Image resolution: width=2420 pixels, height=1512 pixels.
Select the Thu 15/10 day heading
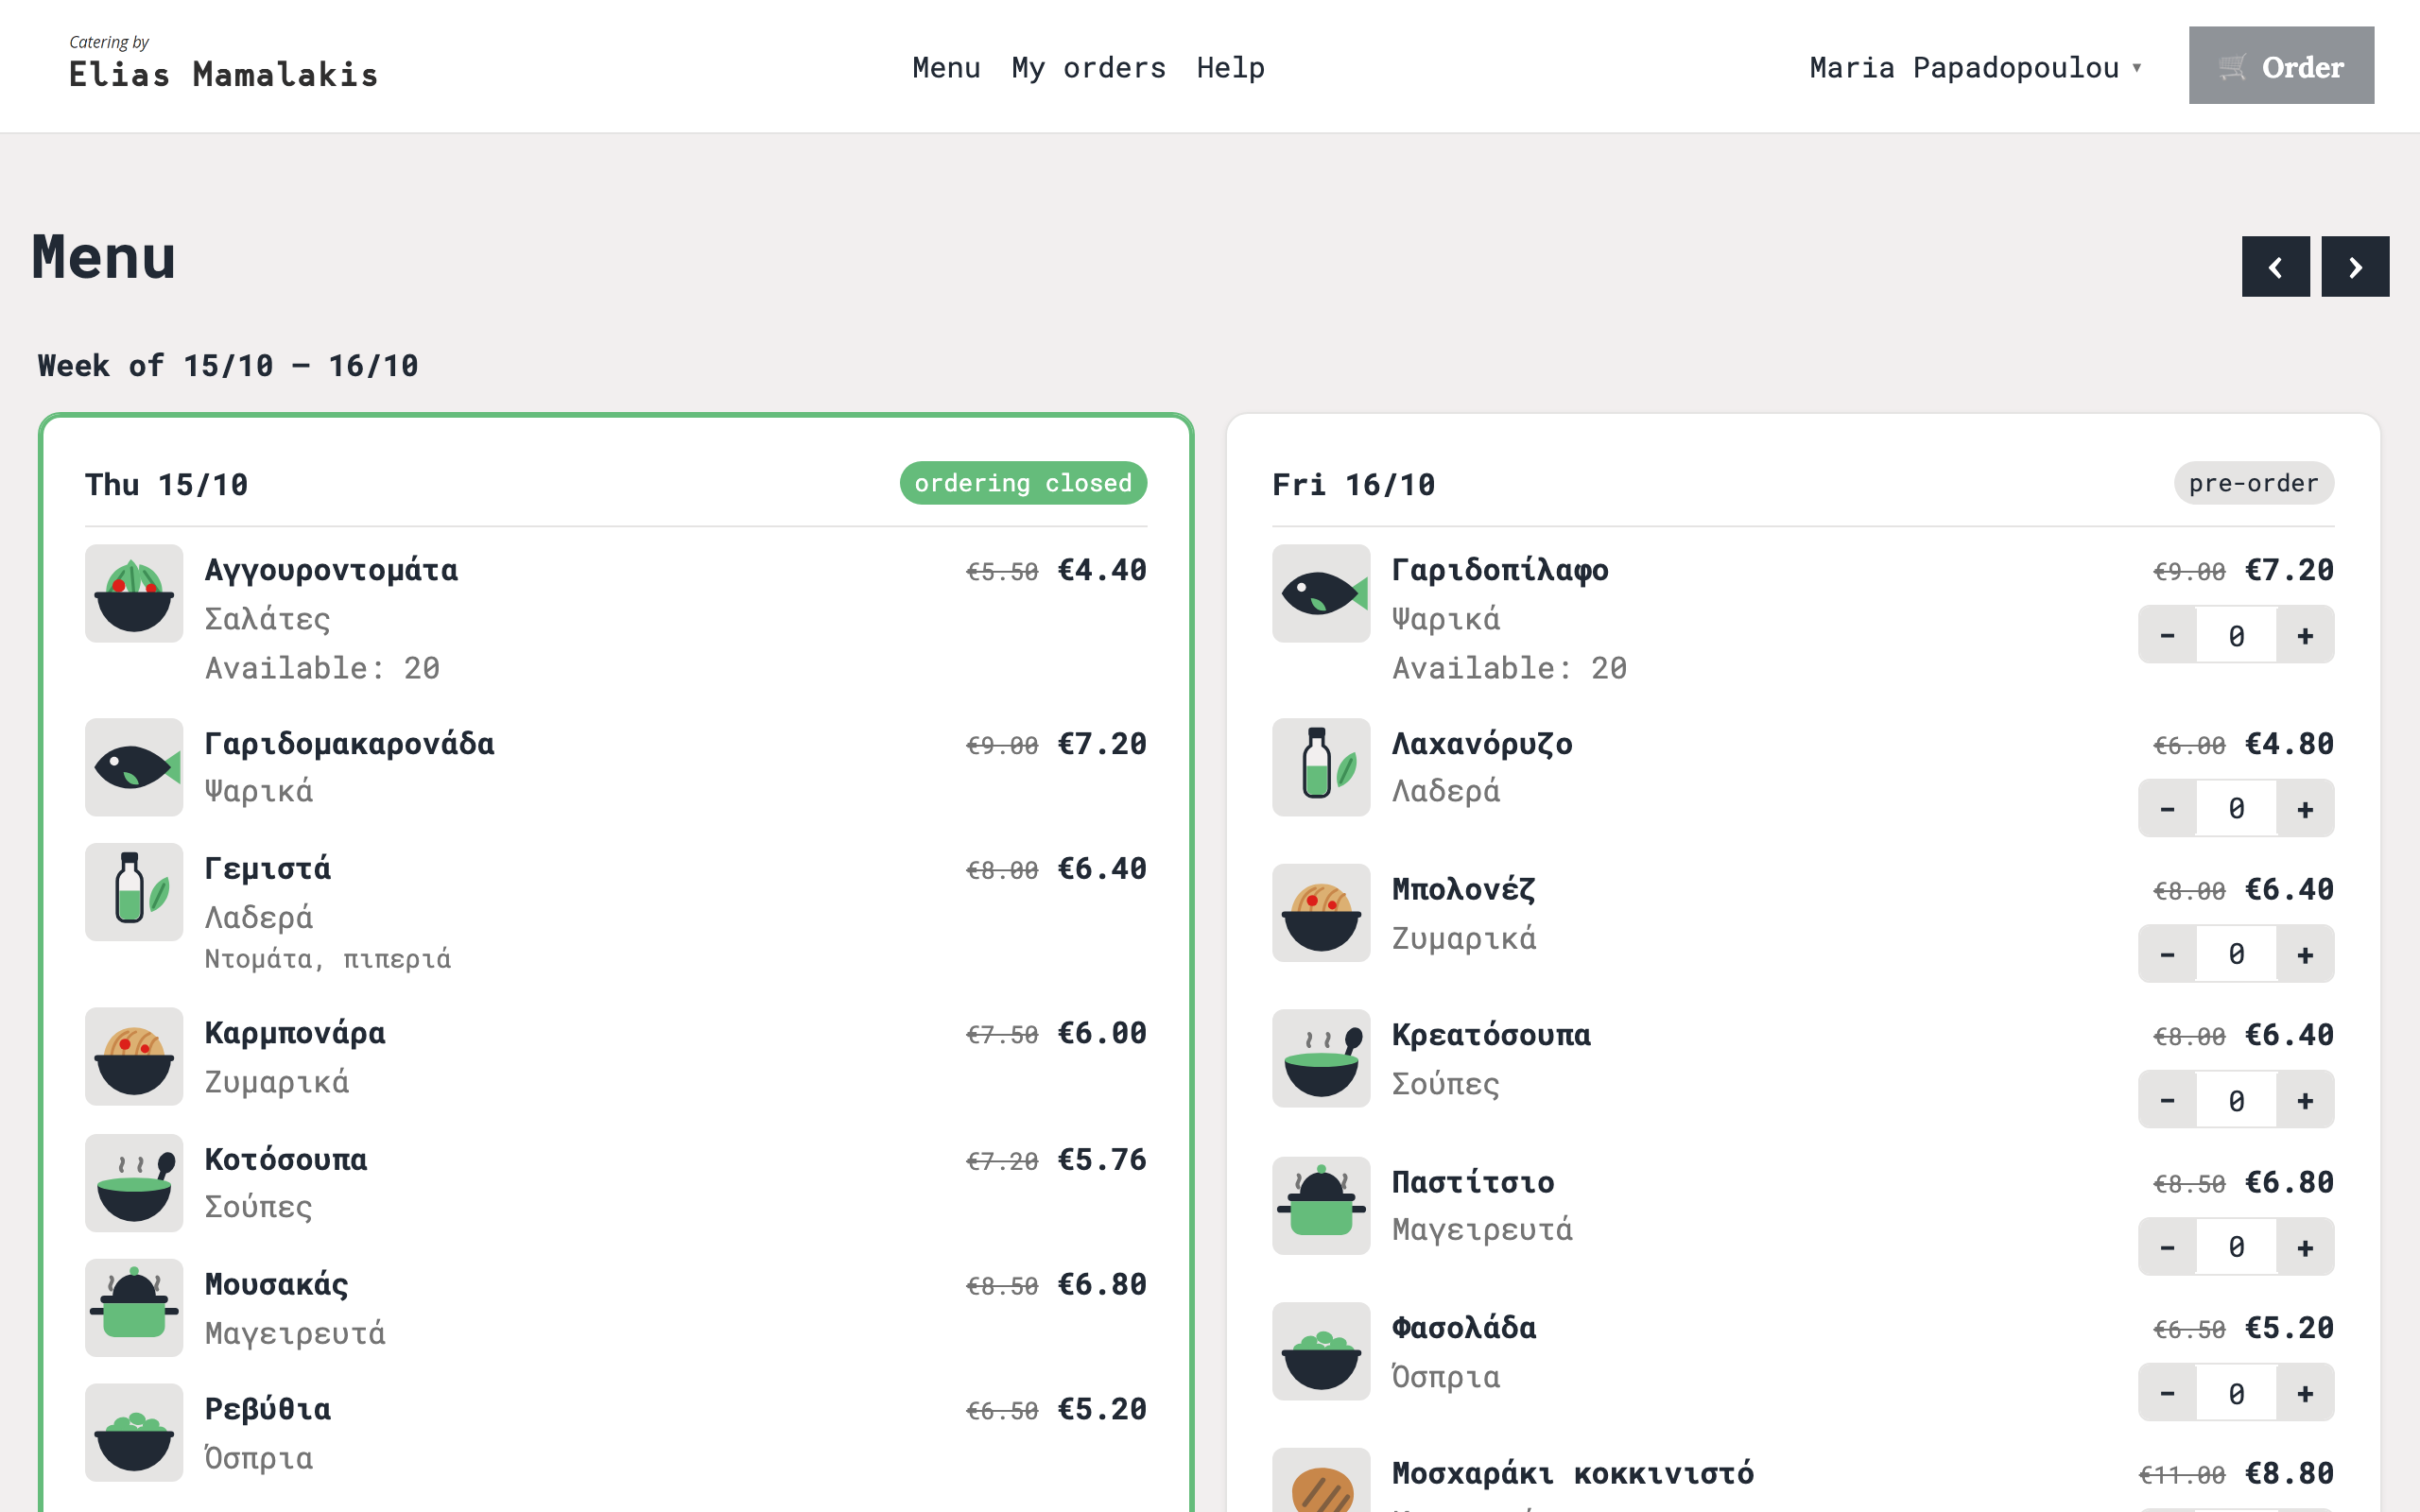point(166,485)
